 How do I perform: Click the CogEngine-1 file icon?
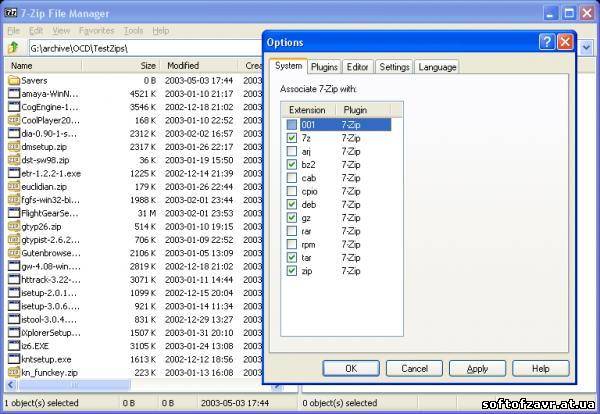click(14, 107)
